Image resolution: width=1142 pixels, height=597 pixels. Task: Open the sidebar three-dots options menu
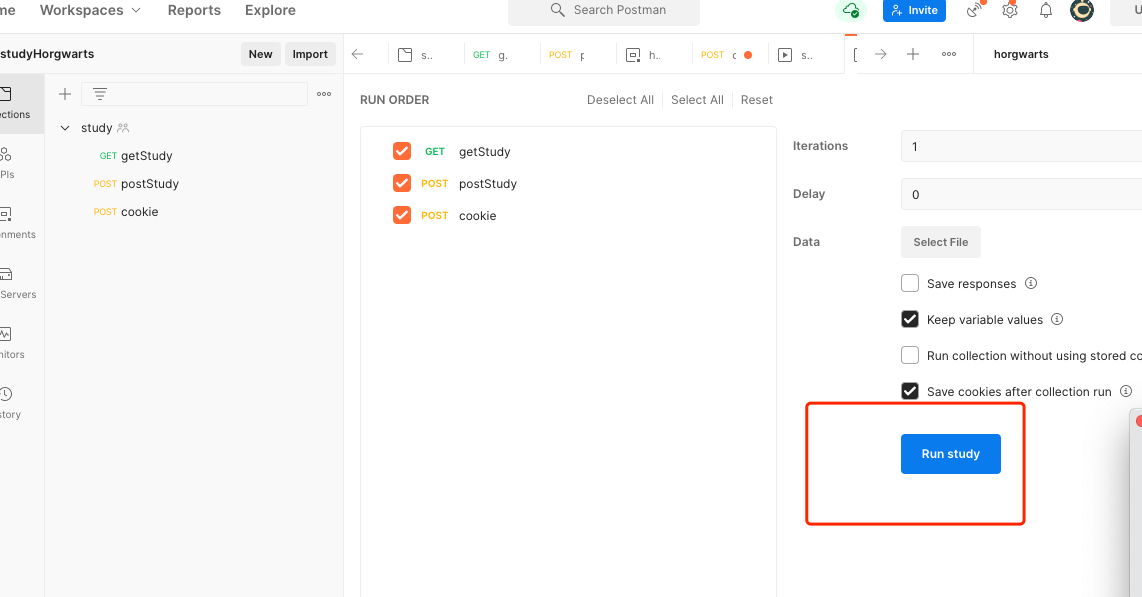pyautogui.click(x=324, y=94)
